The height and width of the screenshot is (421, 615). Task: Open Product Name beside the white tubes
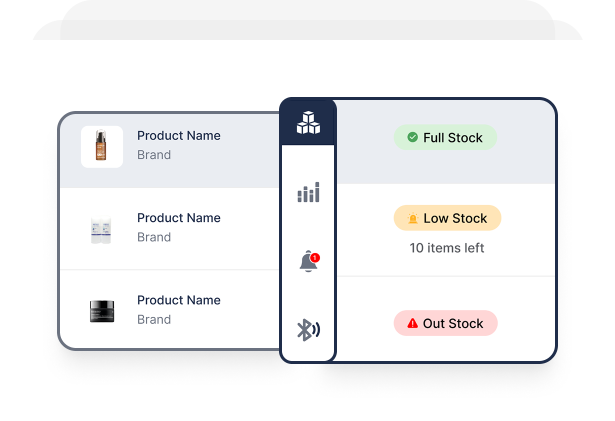pos(179,218)
